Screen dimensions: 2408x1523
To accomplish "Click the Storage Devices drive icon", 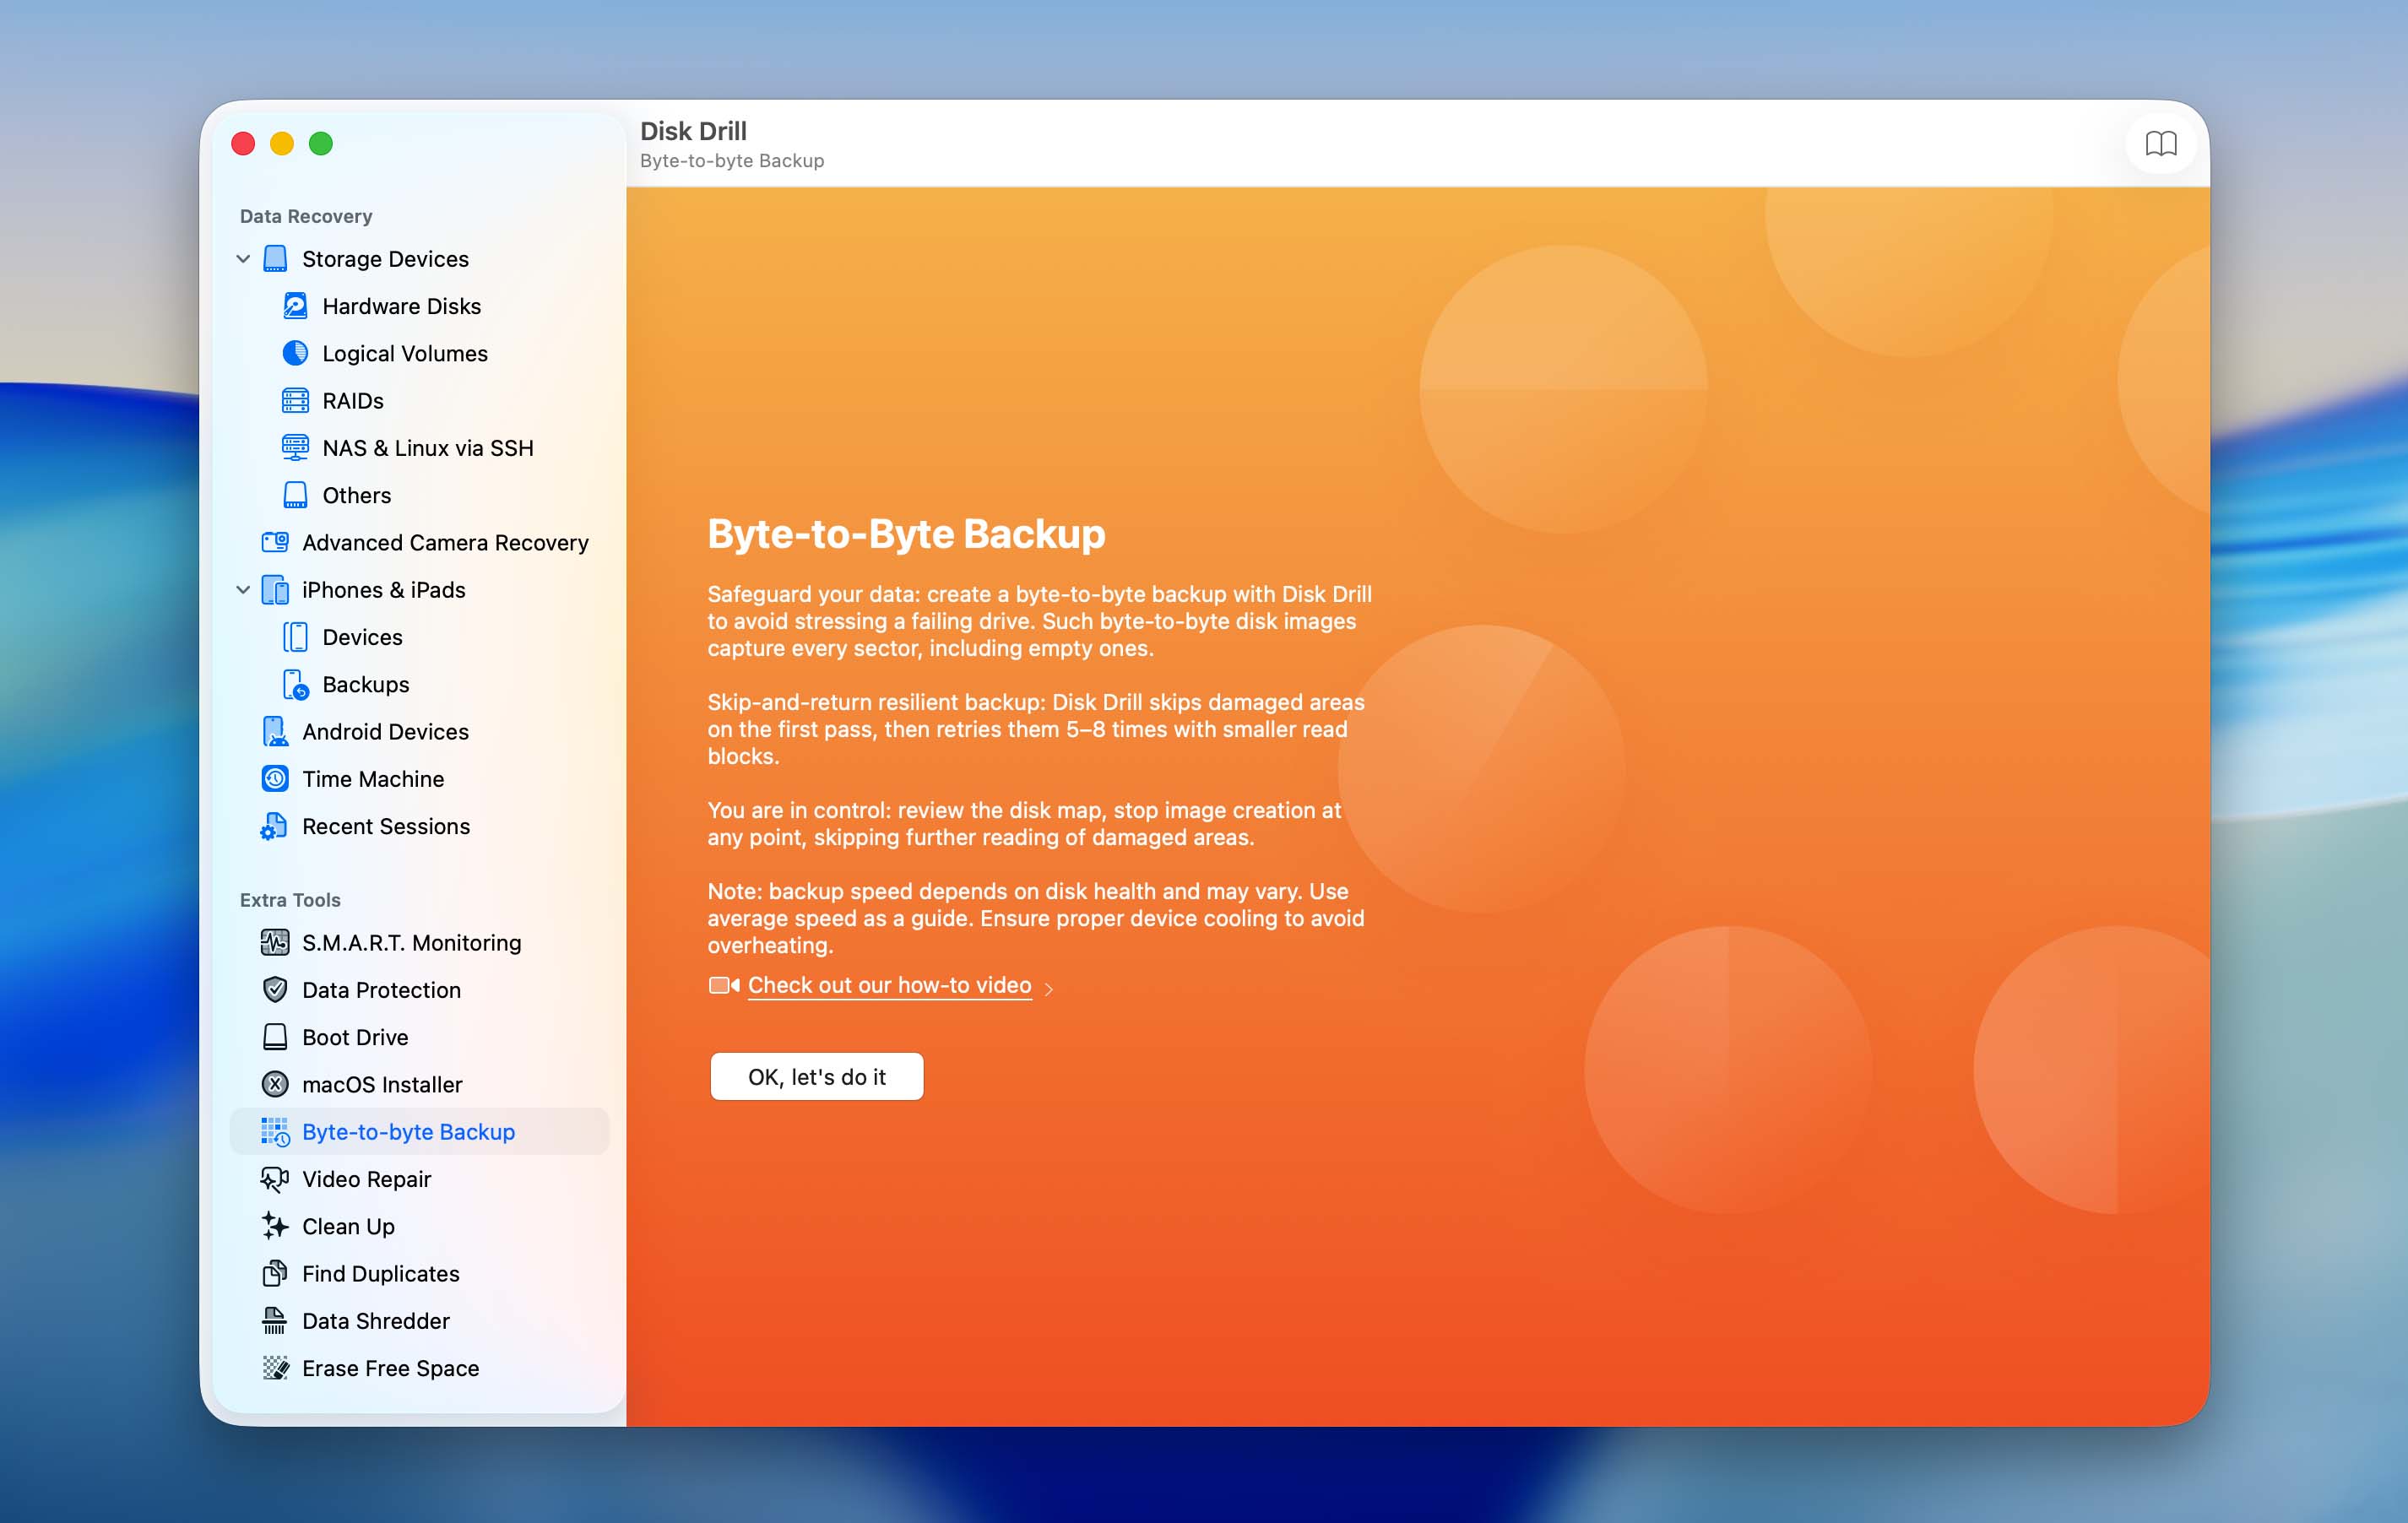I will (x=275, y=259).
